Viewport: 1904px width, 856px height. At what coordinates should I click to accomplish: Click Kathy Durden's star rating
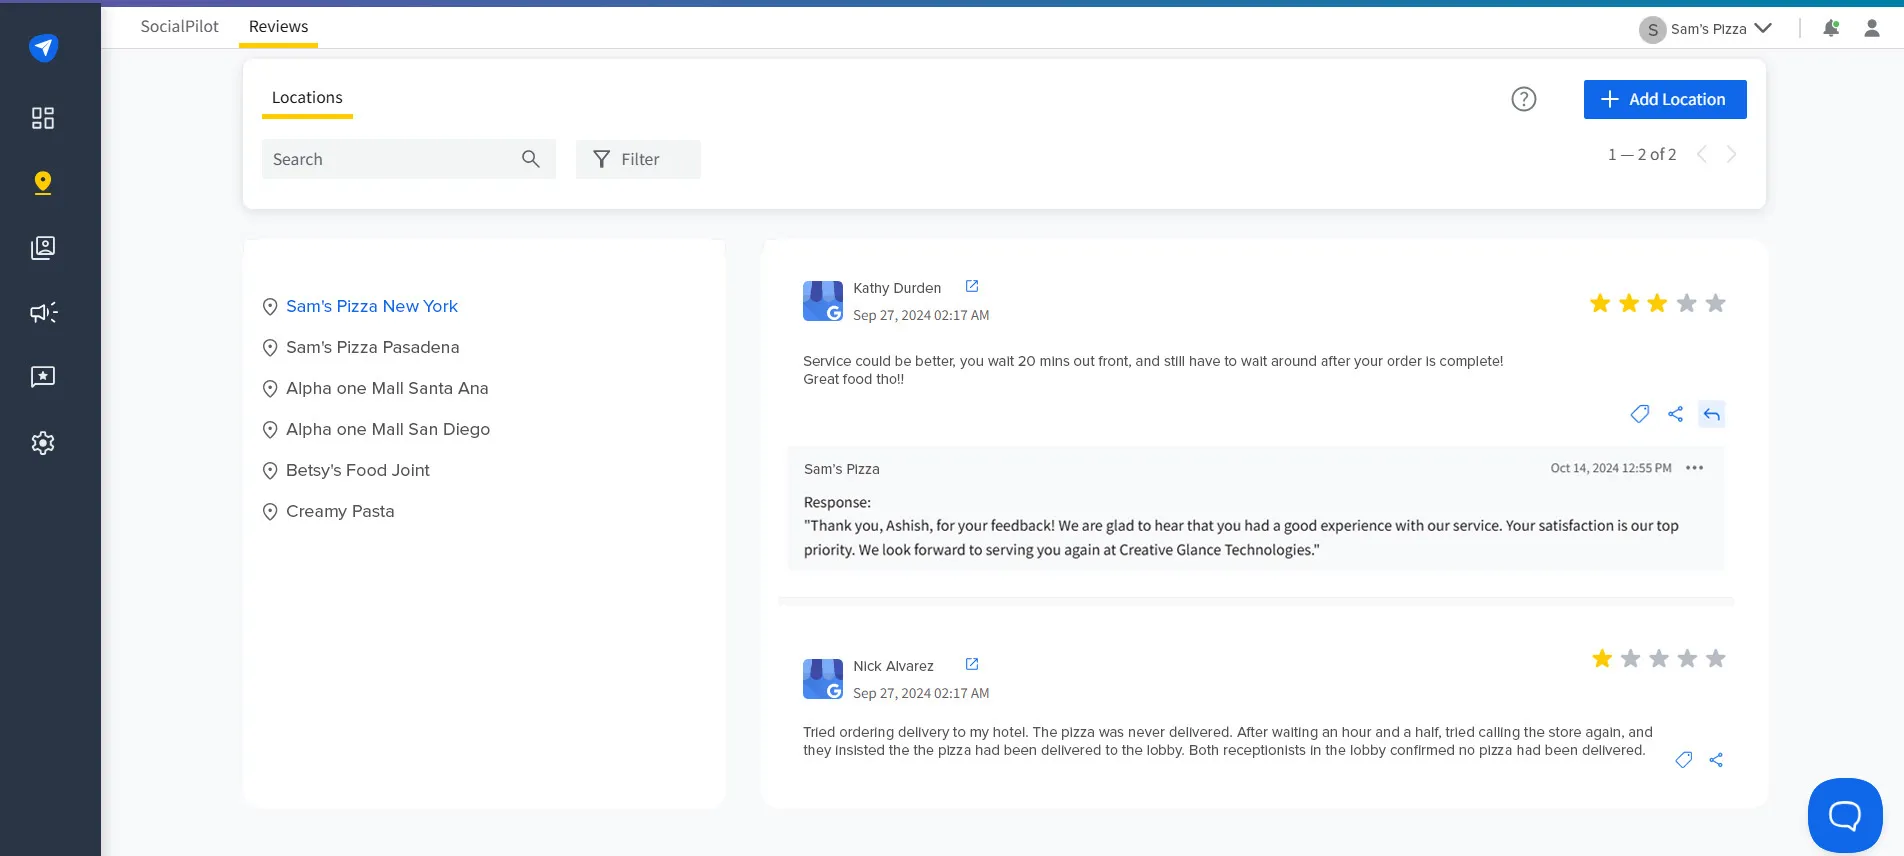click(x=1657, y=303)
